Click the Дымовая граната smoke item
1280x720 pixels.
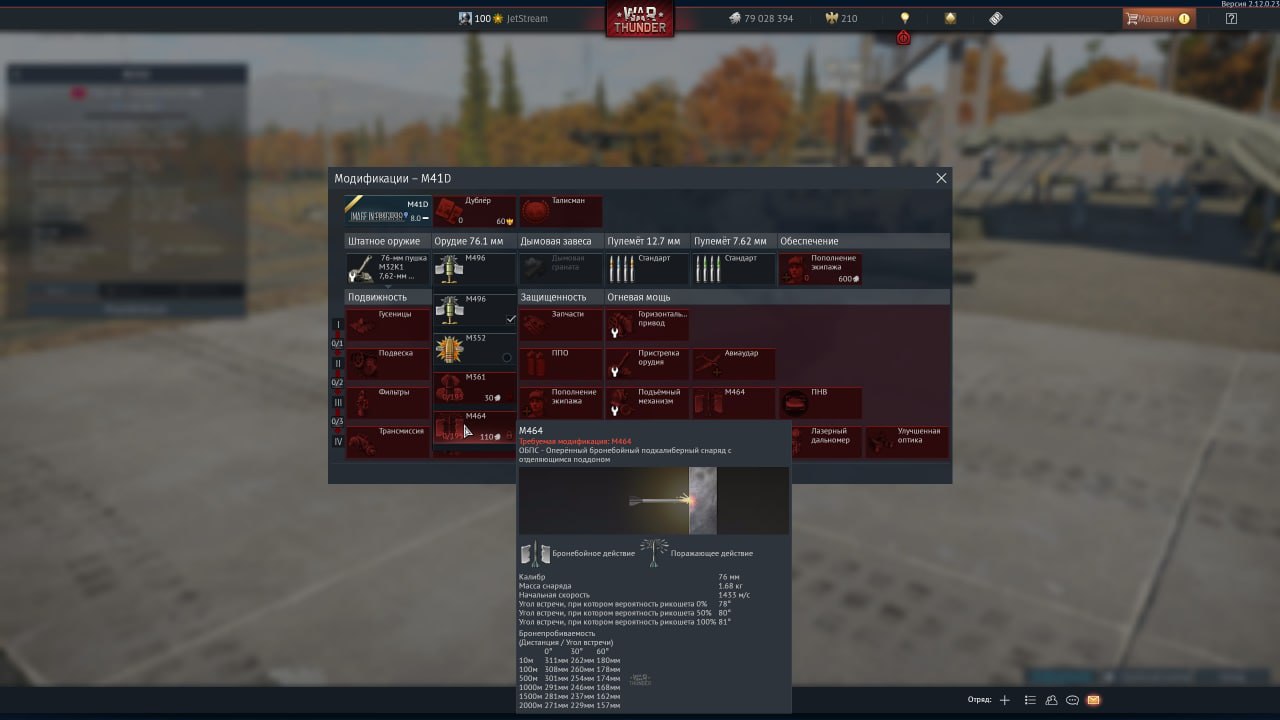(561, 268)
